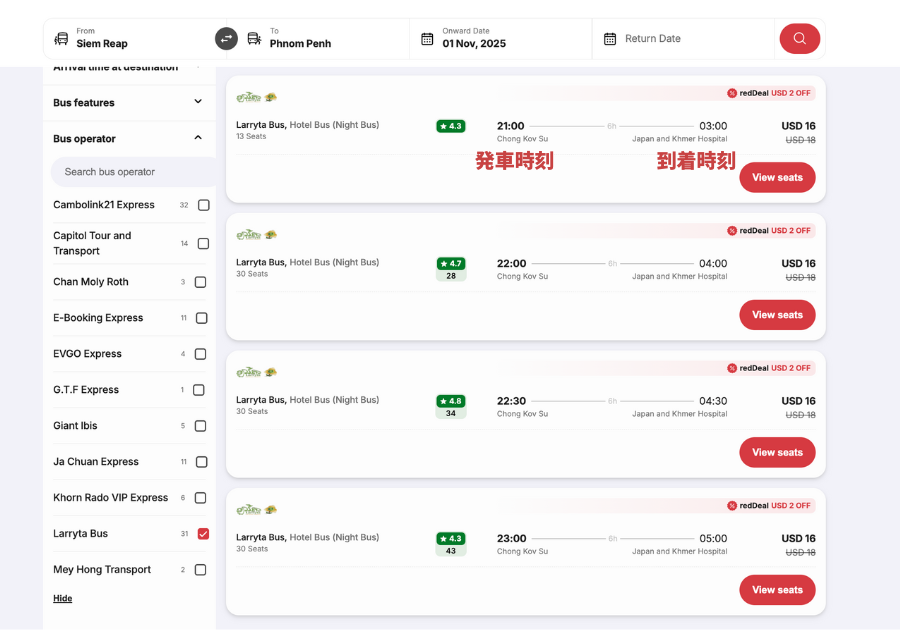The height and width of the screenshot is (630, 900).
Task: Click USD 16 price on 22:30 bus
Action: pos(798,401)
